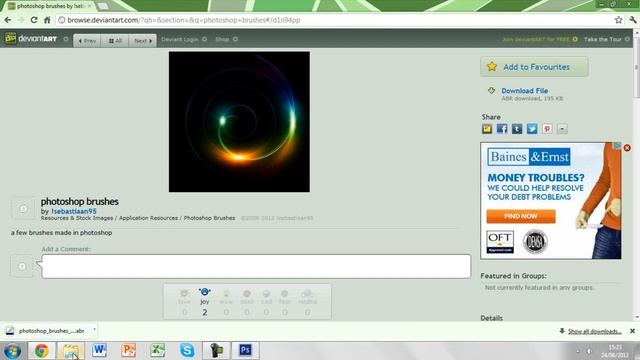Close the downloads bar

(632, 331)
